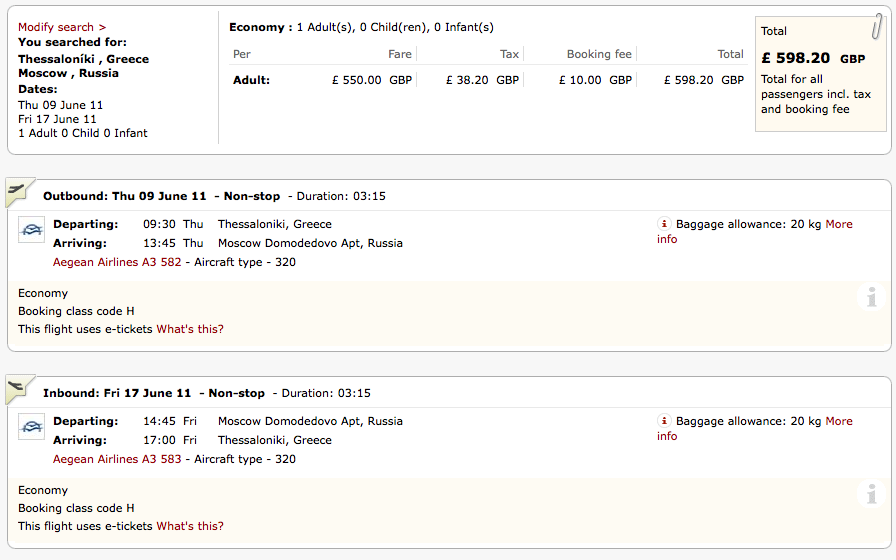Screen dimensions: 896x560
Task: Click the grey info icon in inbound economy panel
Action: (872, 494)
